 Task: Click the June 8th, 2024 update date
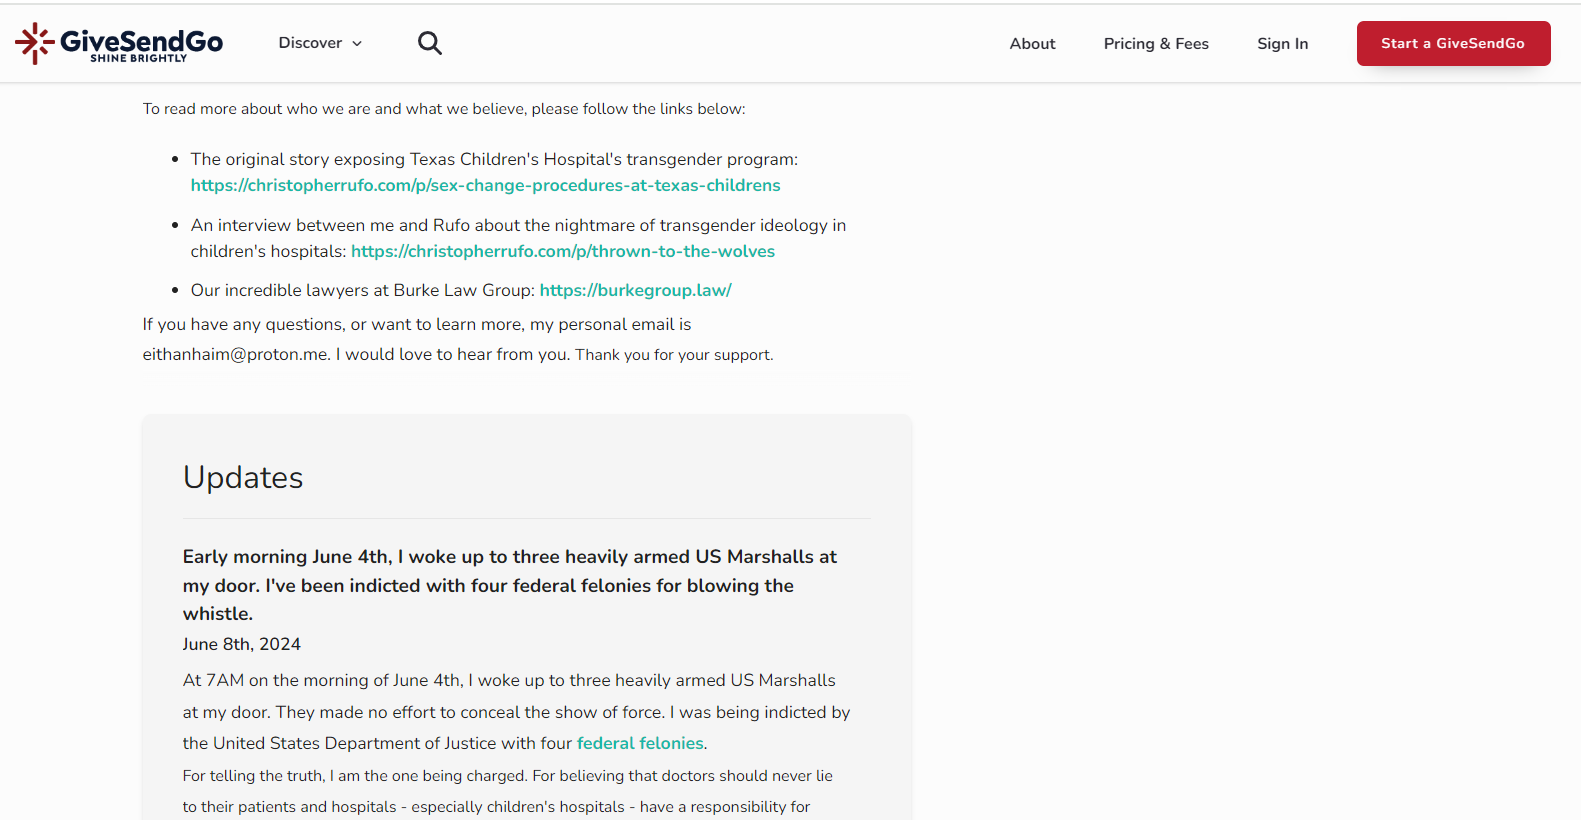pyautogui.click(x=241, y=644)
